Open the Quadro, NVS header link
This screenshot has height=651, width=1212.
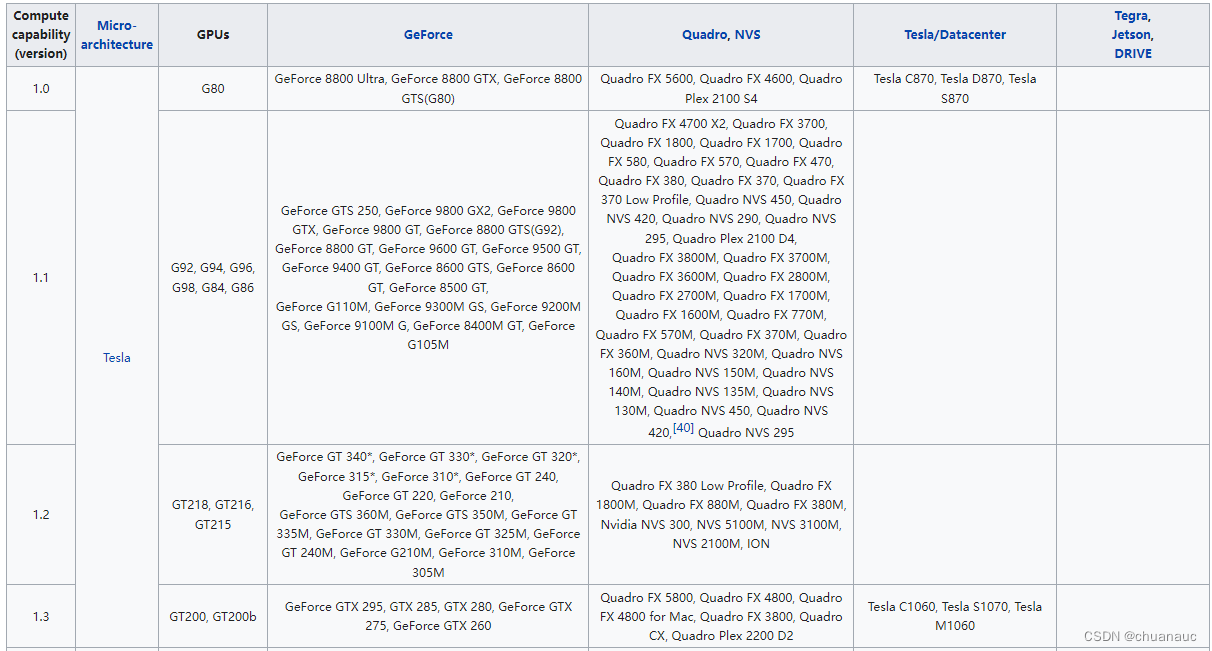[721, 35]
